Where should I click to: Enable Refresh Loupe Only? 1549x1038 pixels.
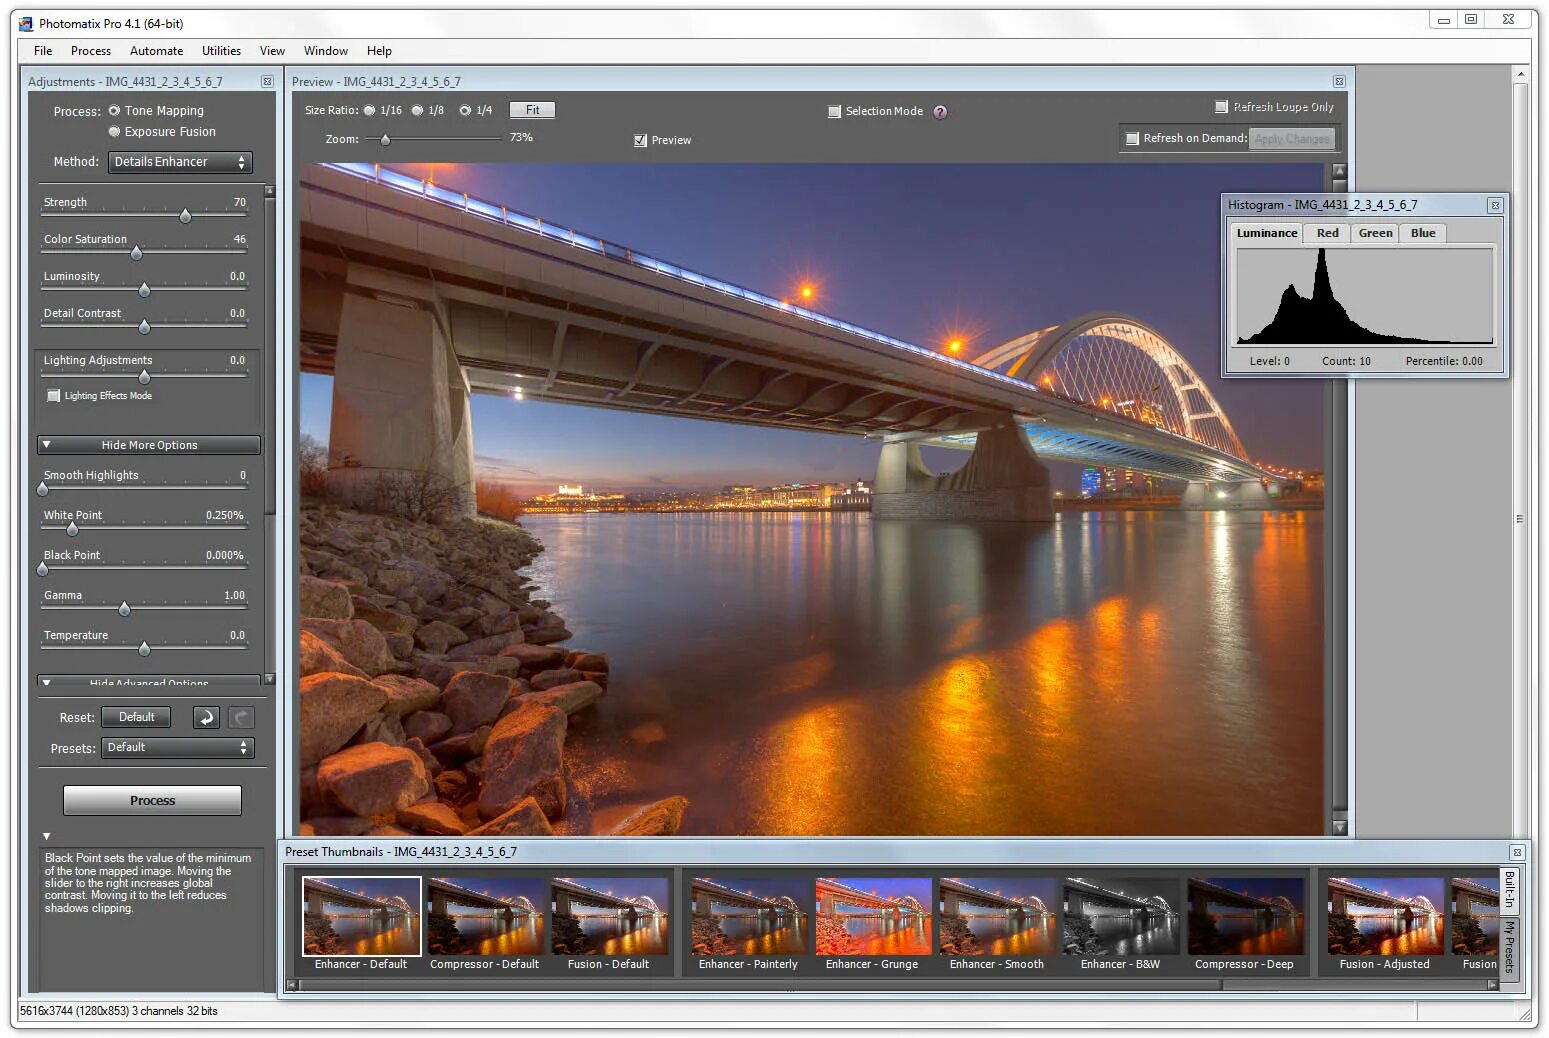coord(1221,107)
